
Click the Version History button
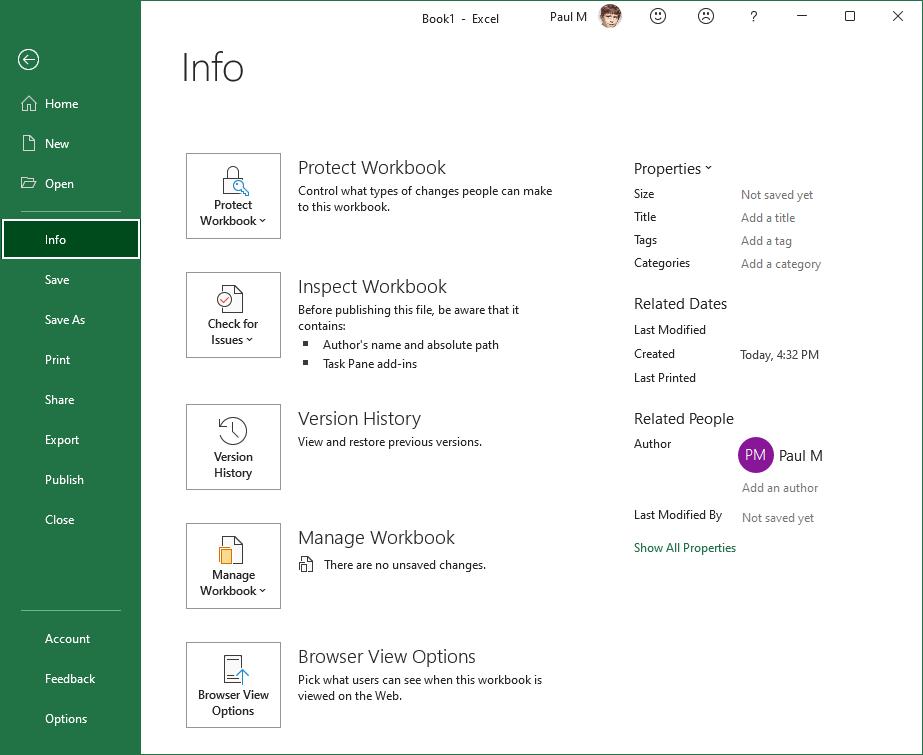point(233,447)
